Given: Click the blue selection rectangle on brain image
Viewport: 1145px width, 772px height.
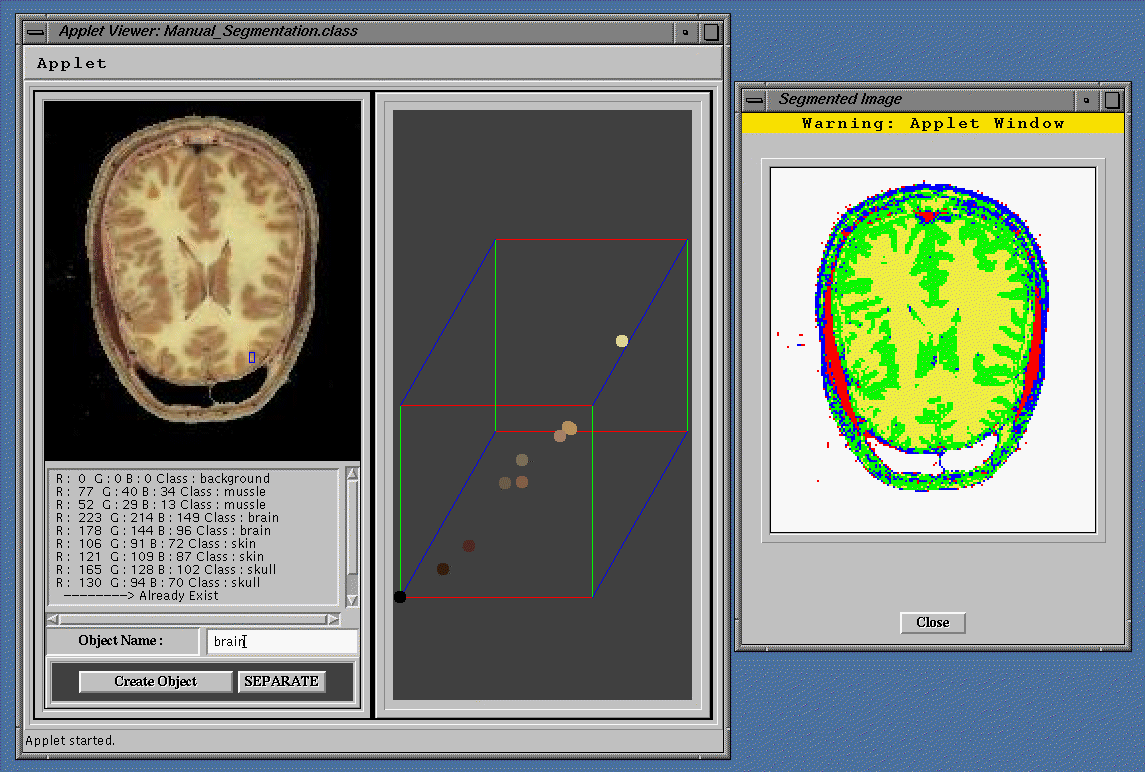Looking at the screenshot, I should tap(252, 357).
